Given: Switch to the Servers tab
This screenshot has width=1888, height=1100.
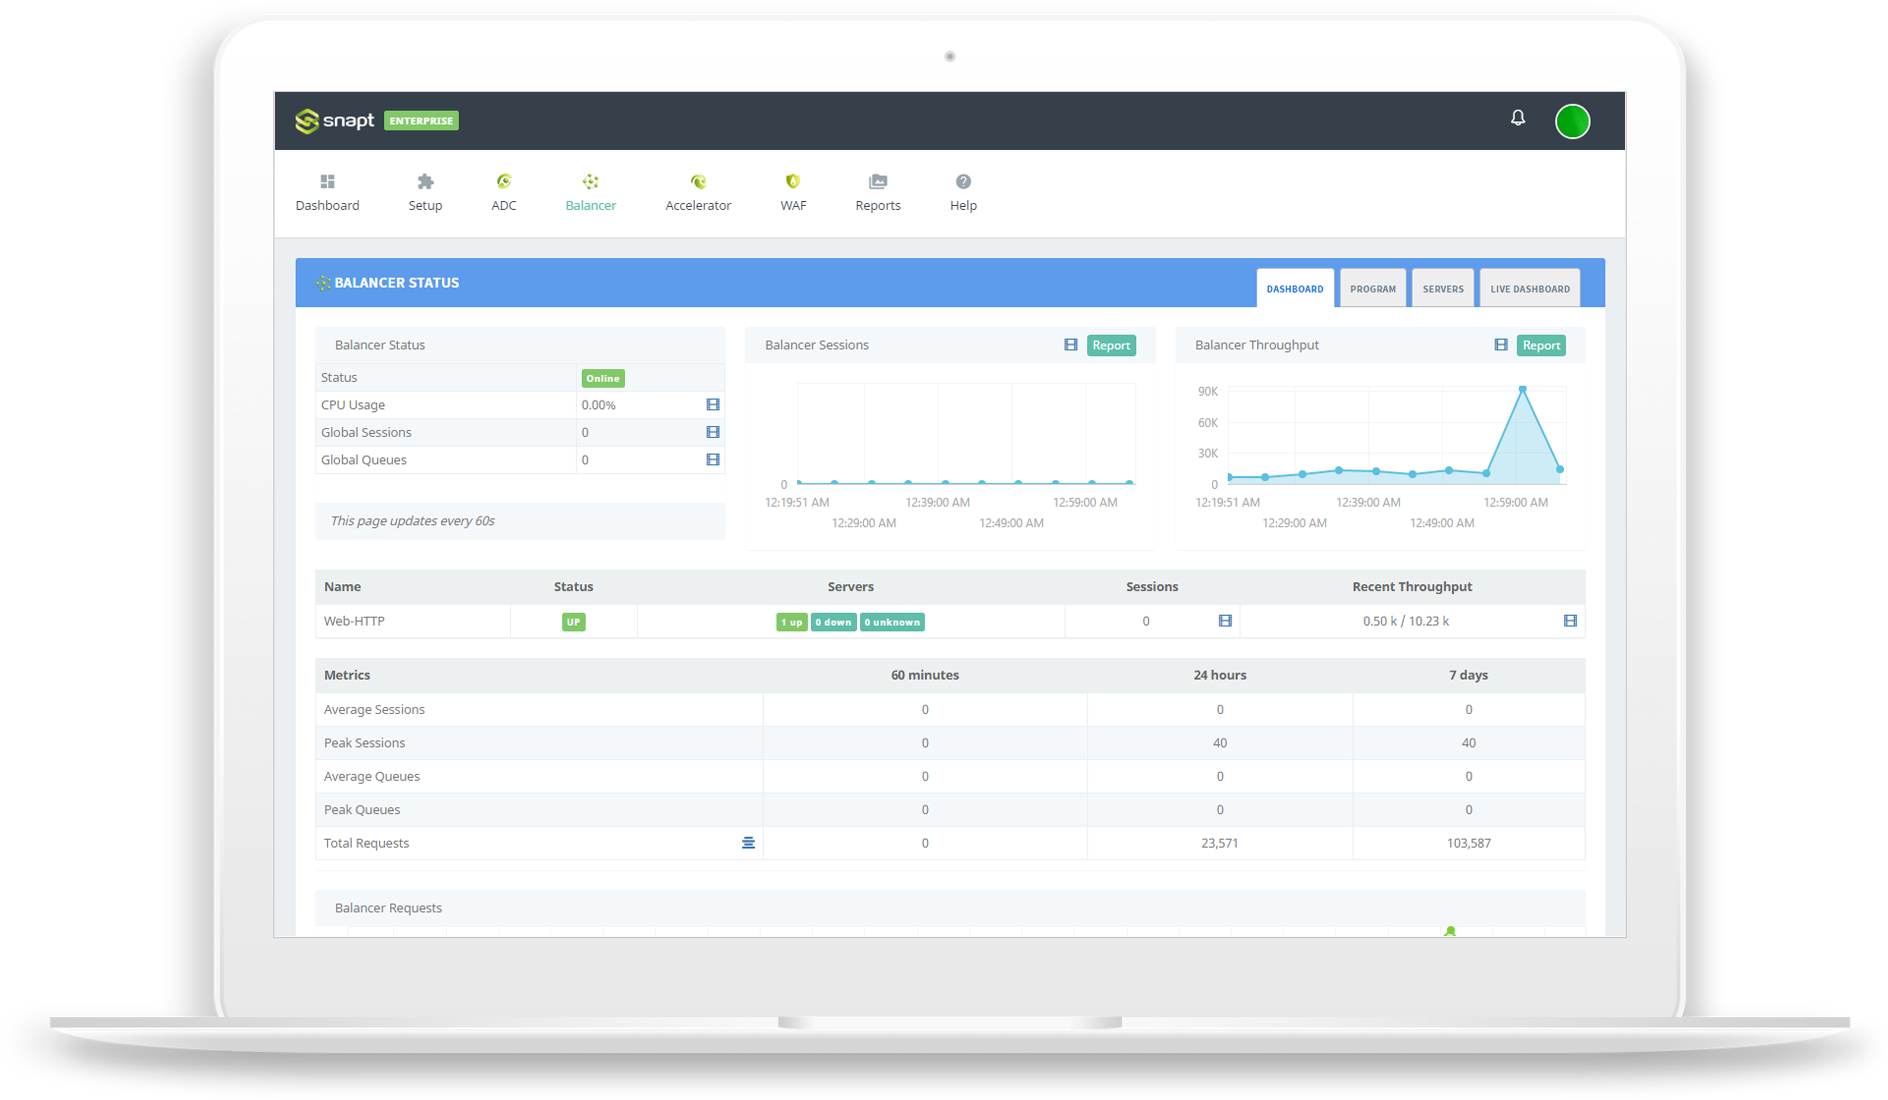Looking at the screenshot, I should (1443, 289).
